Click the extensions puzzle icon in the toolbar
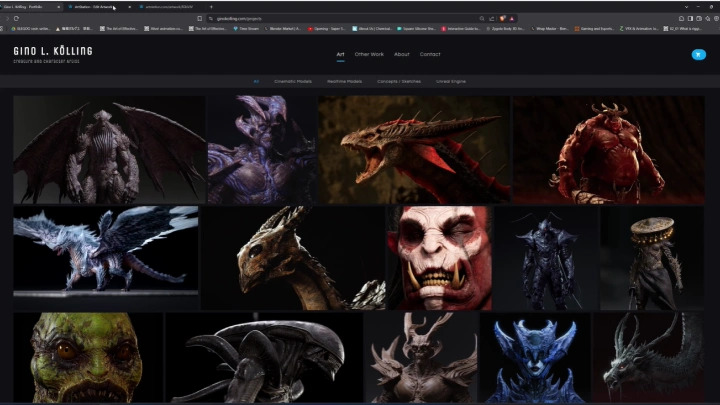The width and height of the screenshot is (720, 405). tap(681, 18)
